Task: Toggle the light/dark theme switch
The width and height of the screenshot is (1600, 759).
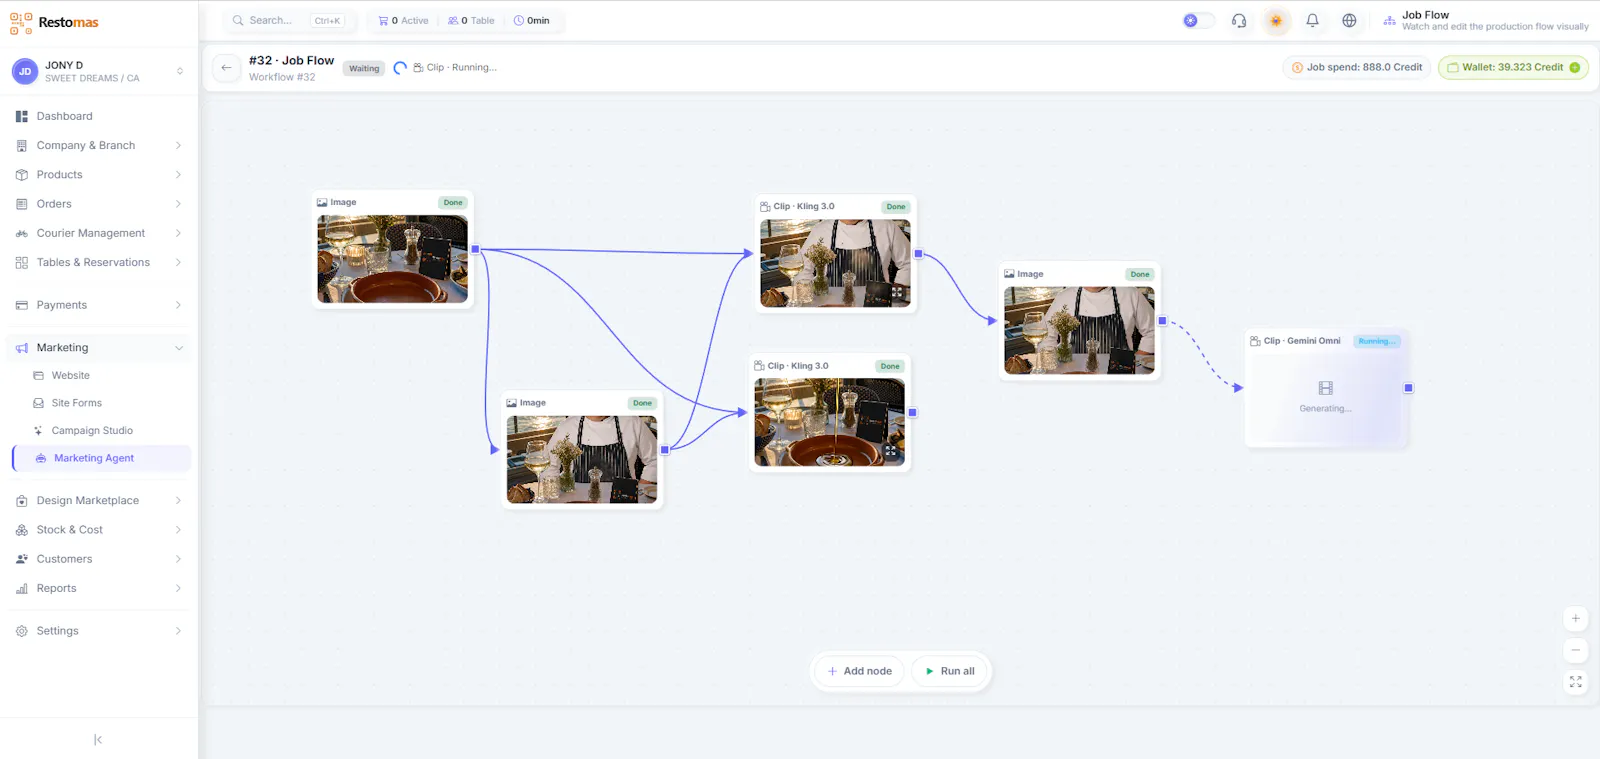Action: (1198, 20)
